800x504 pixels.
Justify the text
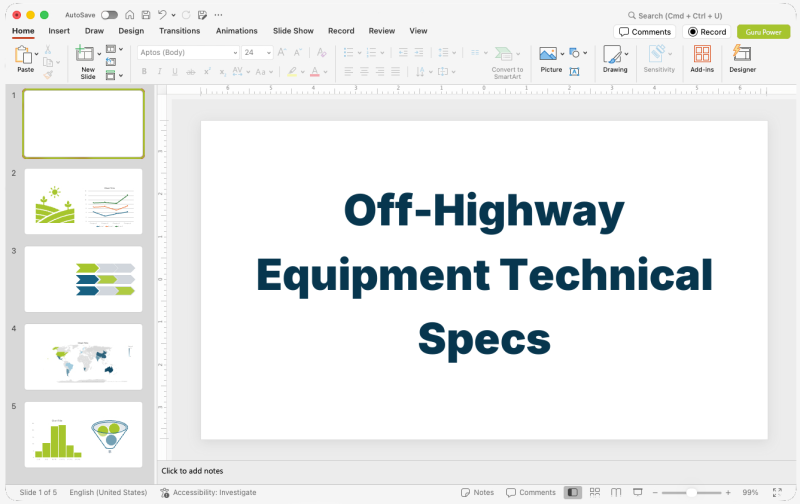click(396, 71)
